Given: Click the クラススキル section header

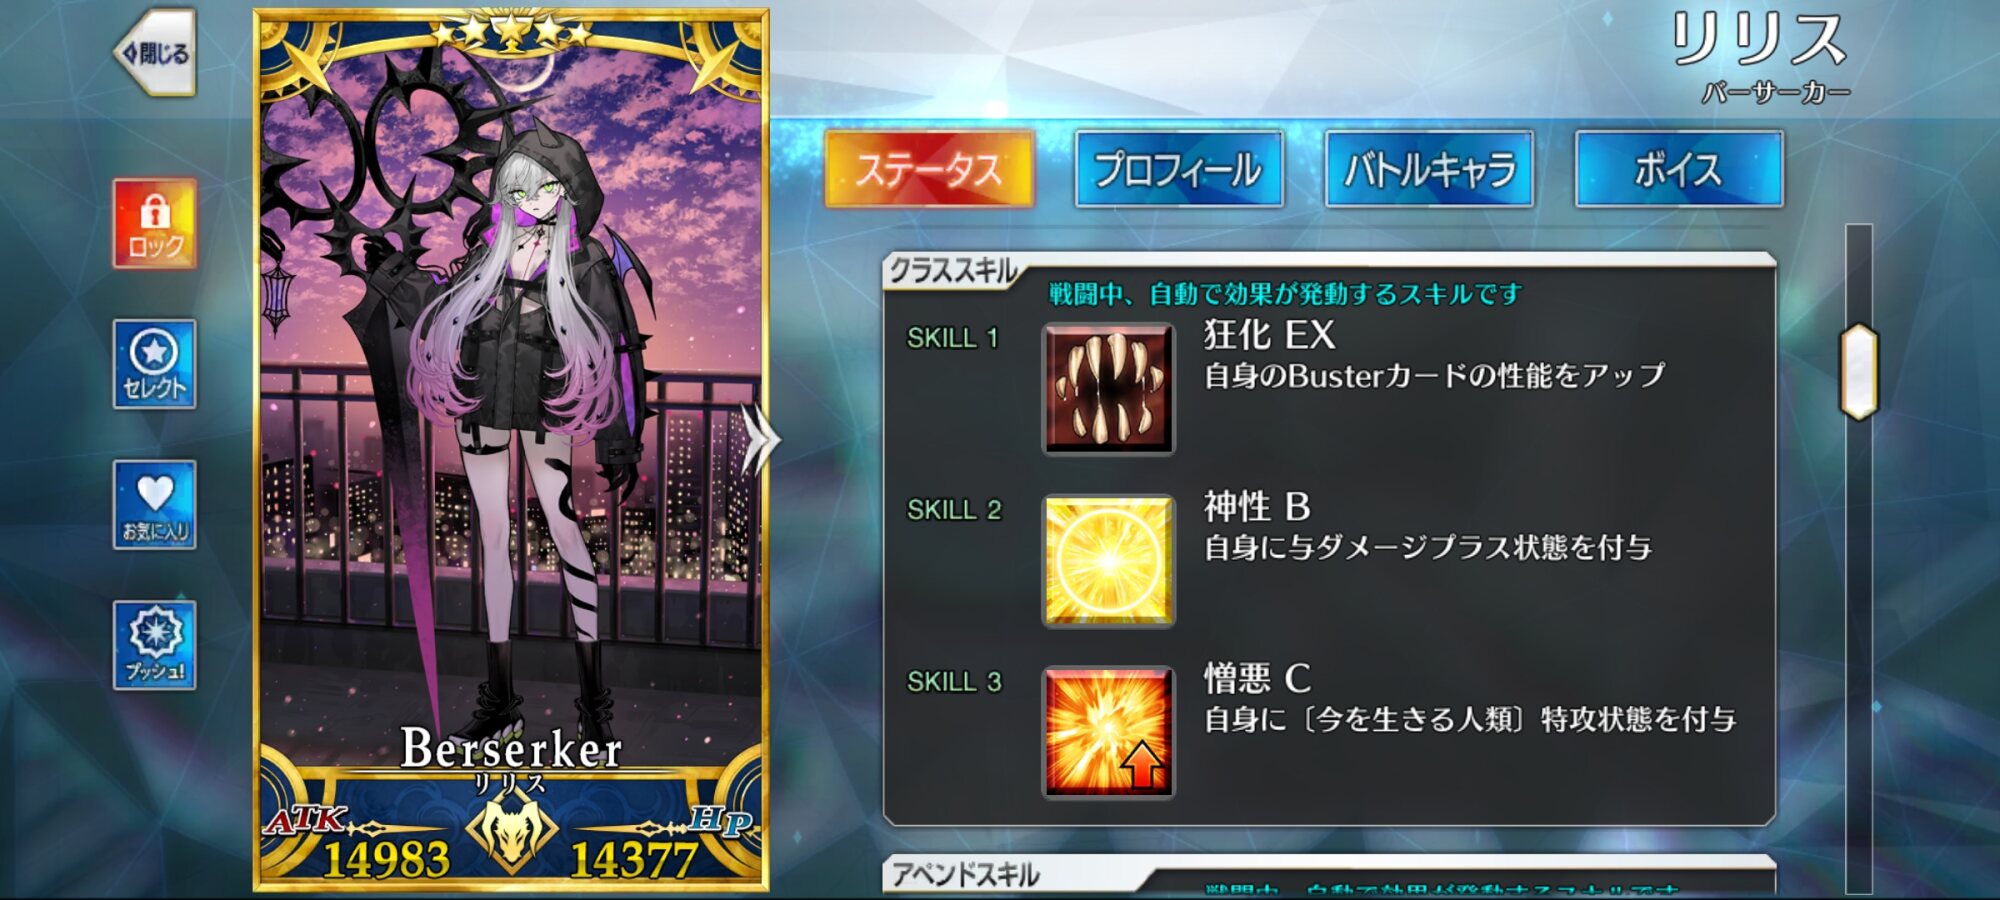Looking at the screenshot, I should 952,270.
